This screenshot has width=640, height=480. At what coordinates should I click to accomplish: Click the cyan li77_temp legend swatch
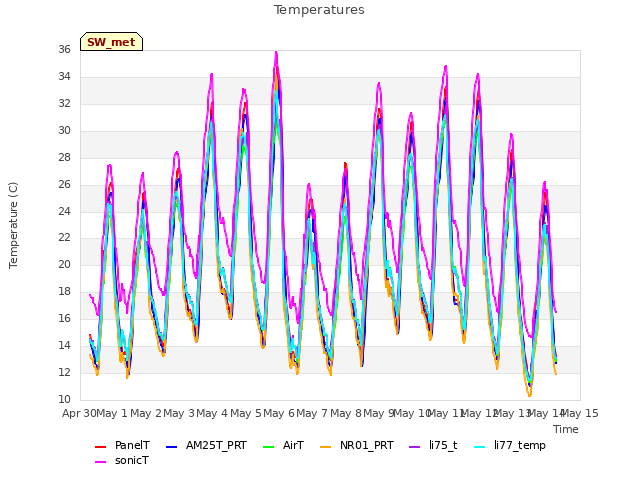(480, 447)
